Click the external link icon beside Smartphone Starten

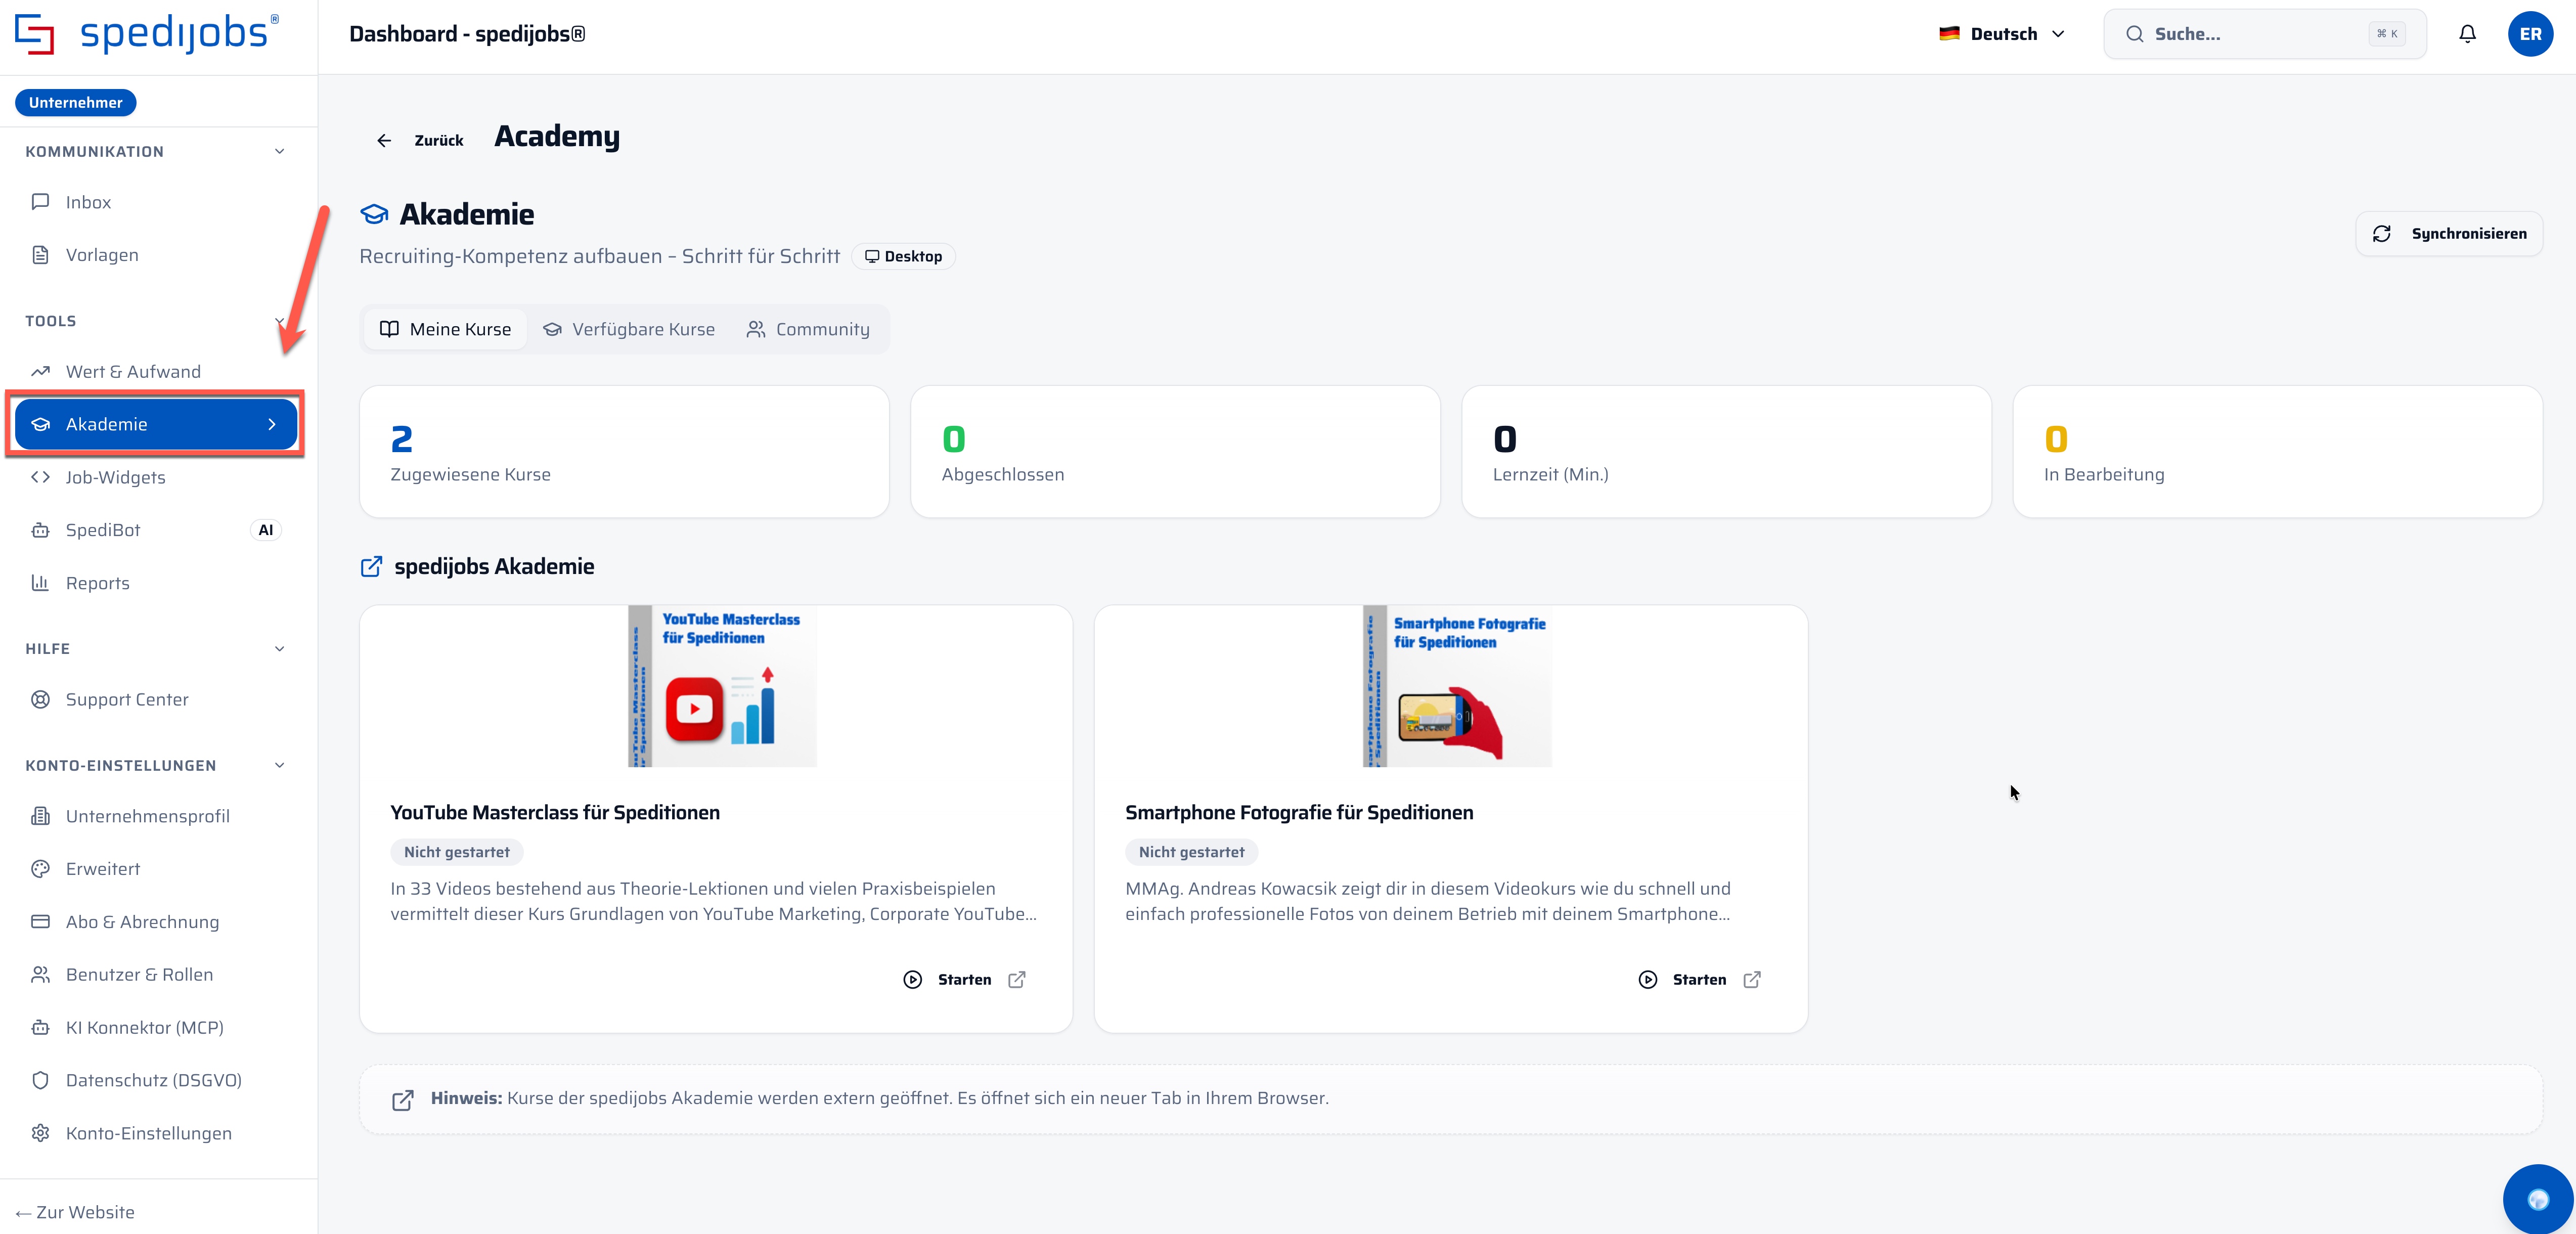[x=1752, y=980]
